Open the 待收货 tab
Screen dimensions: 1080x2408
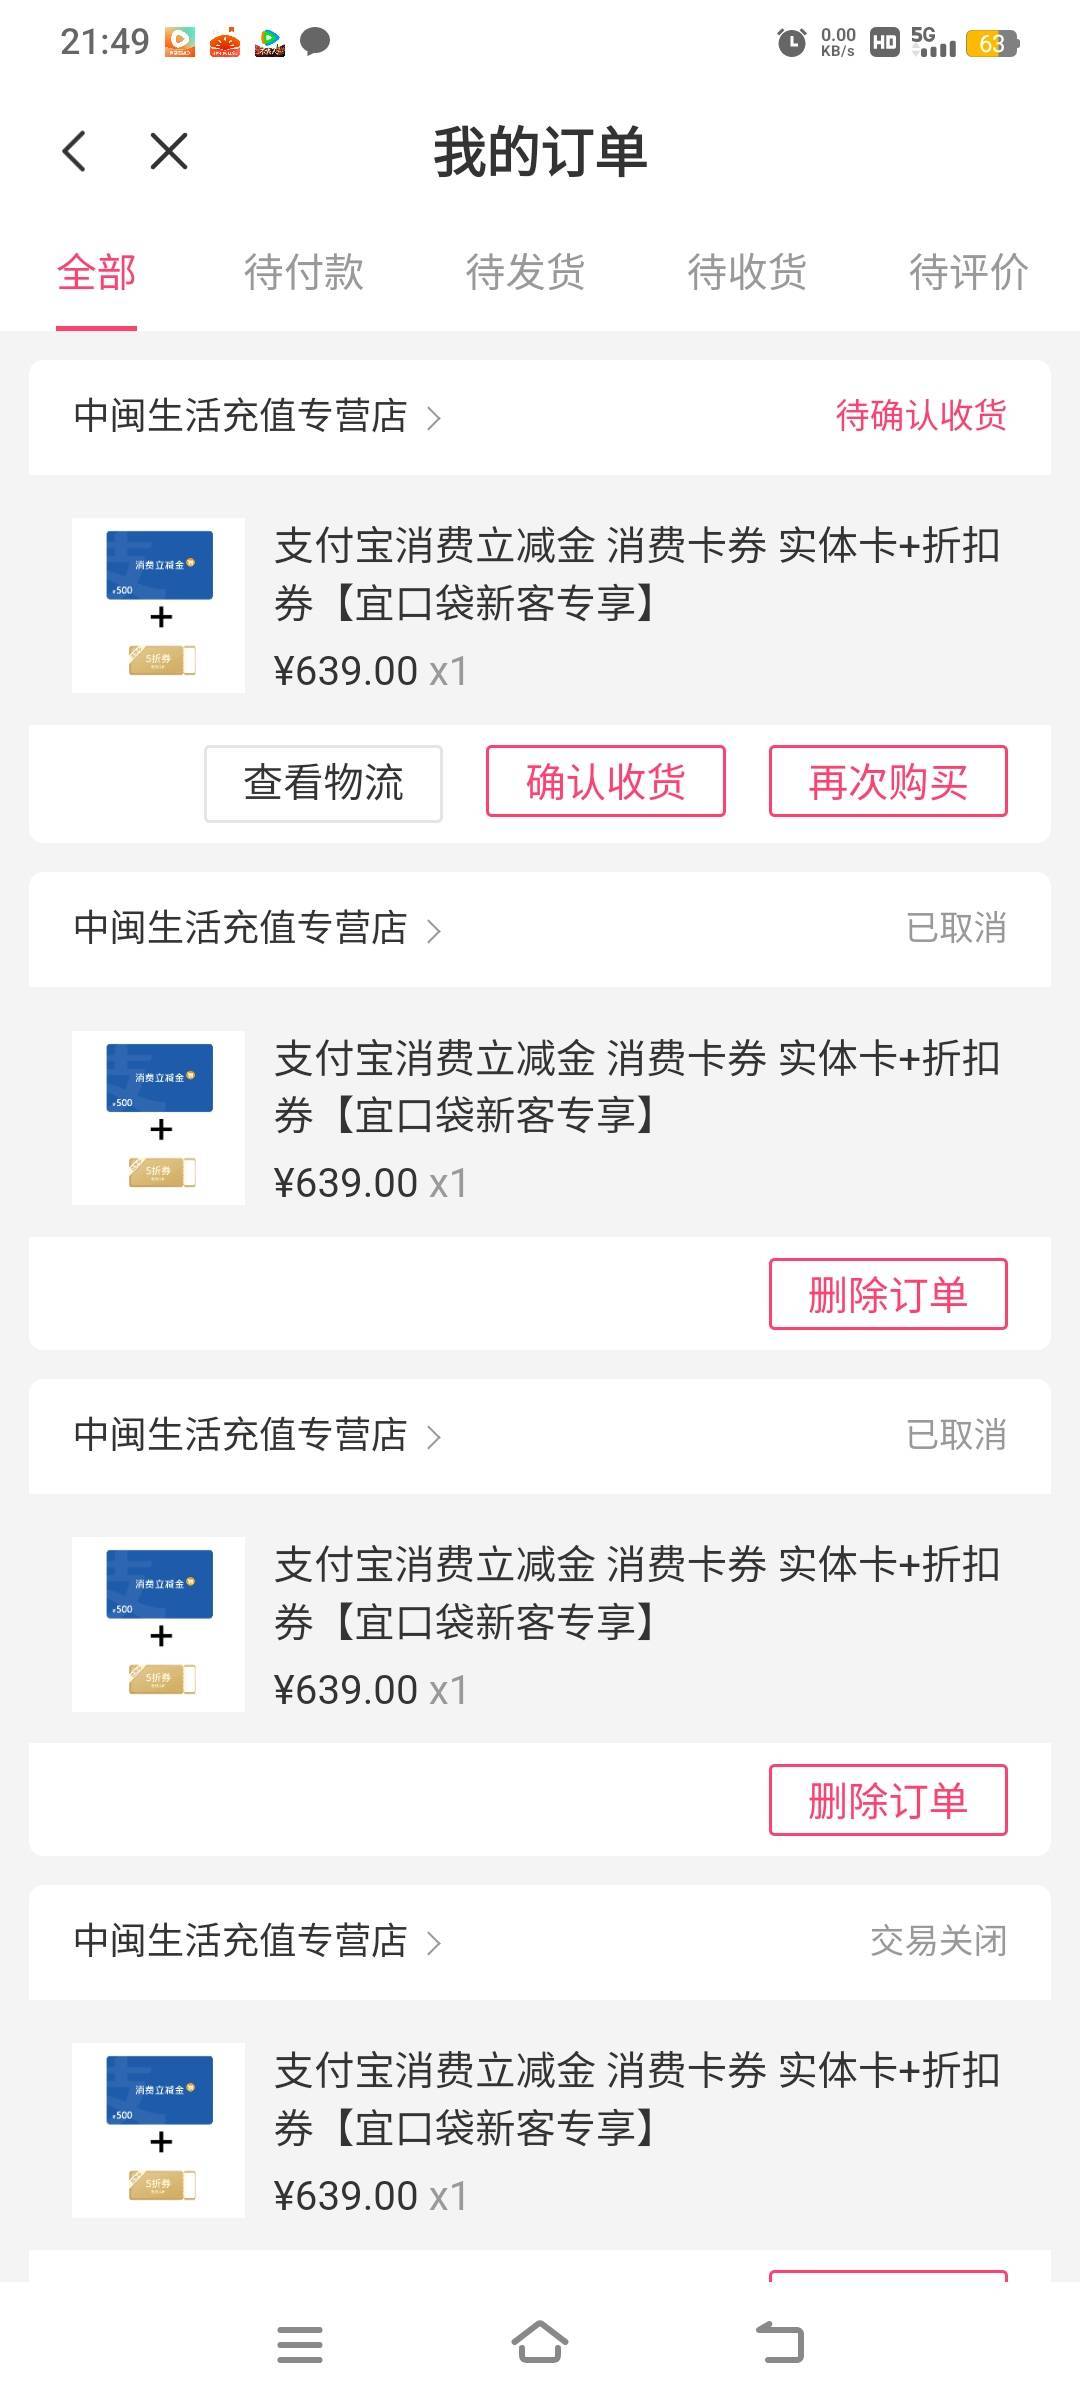coord(746,272)
